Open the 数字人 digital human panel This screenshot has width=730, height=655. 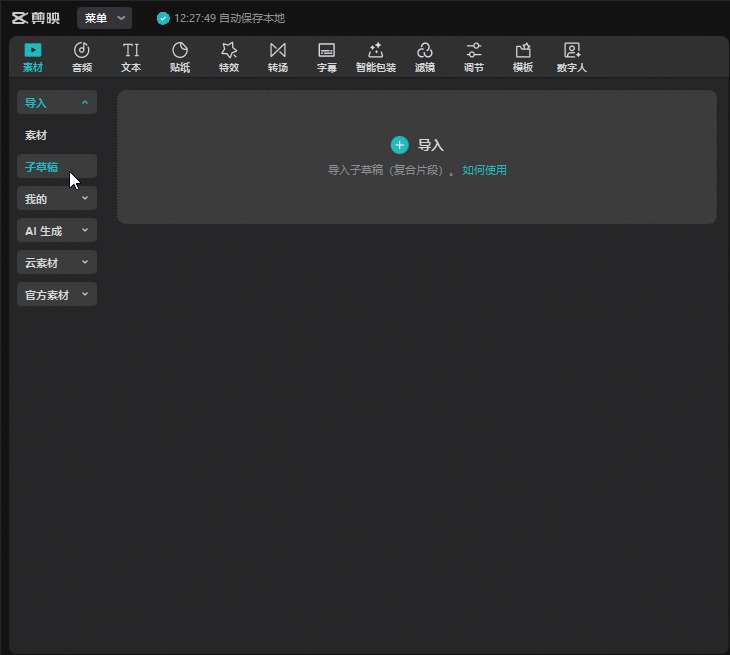pyautogui.click(x=572, y=57)
